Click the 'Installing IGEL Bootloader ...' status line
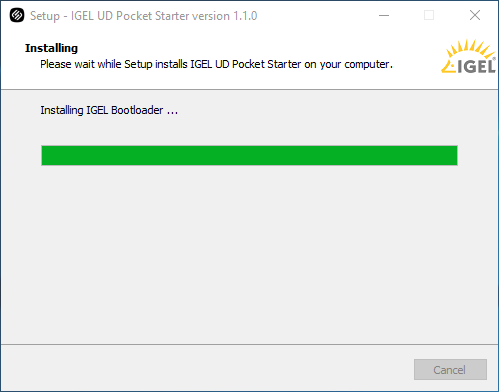499x392 pixels. pyautogui.click(x=109, y=110)
